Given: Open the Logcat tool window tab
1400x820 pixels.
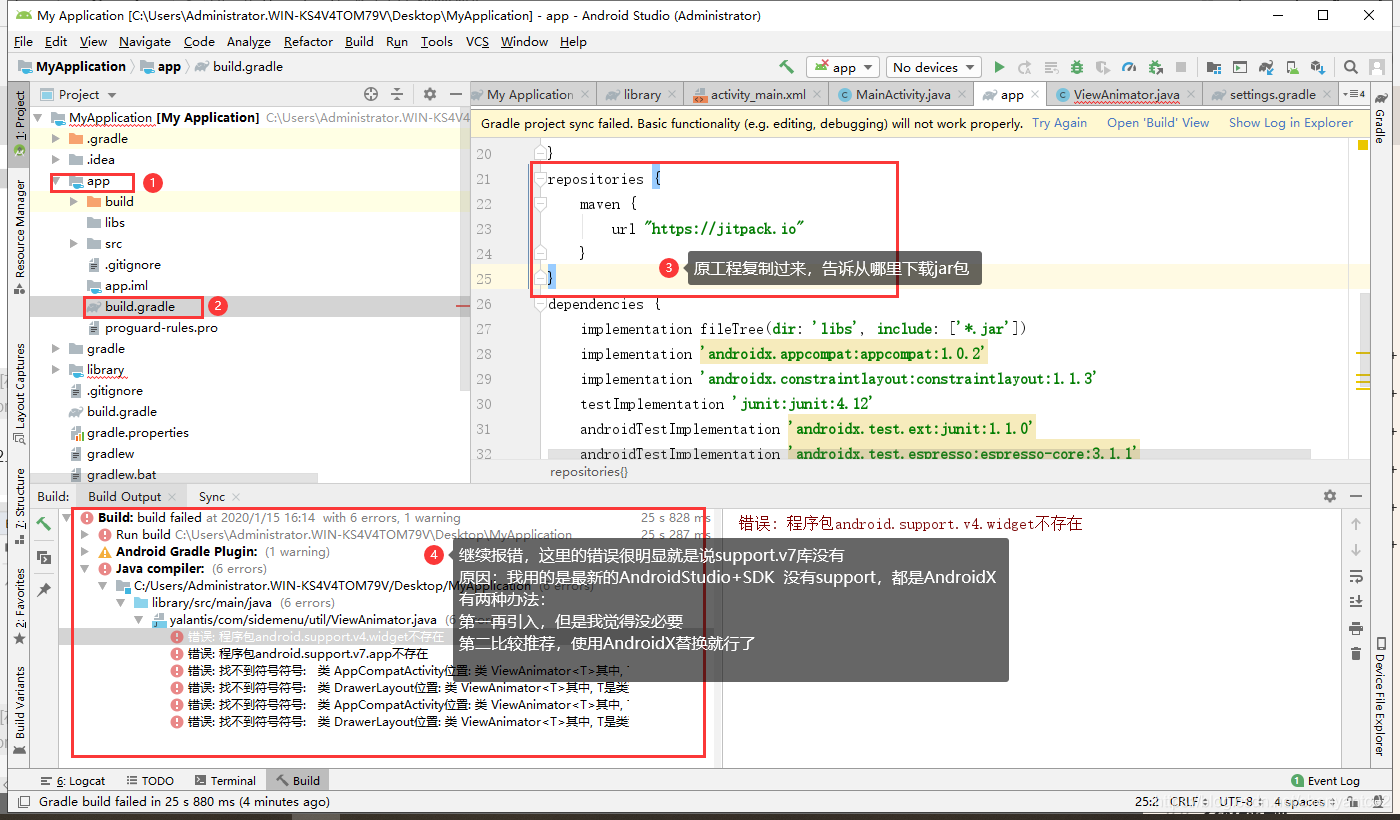Looking at the screenshot, I should (x=73, y=780).
